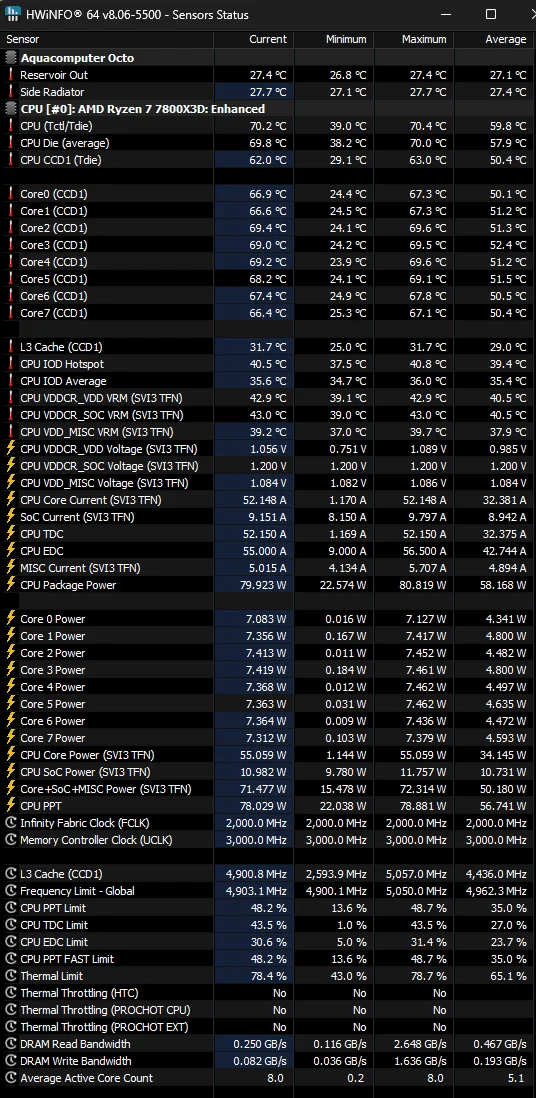The height and width of the screenshot is (1098, 536).
Task: Click the 79.923 W current package power value
Action: click(x=263, y=585)
